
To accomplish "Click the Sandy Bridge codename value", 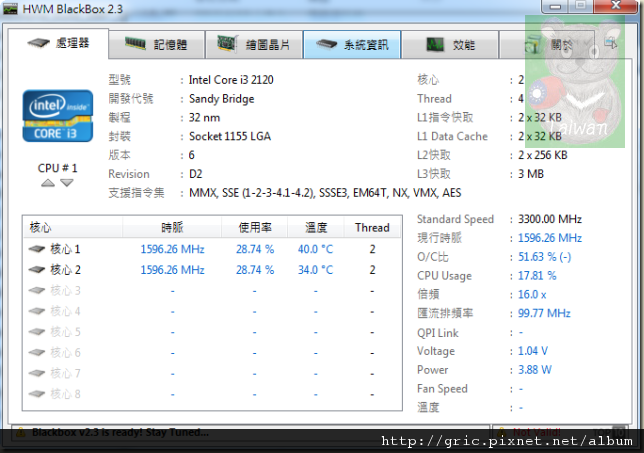I will click(221, 99).
